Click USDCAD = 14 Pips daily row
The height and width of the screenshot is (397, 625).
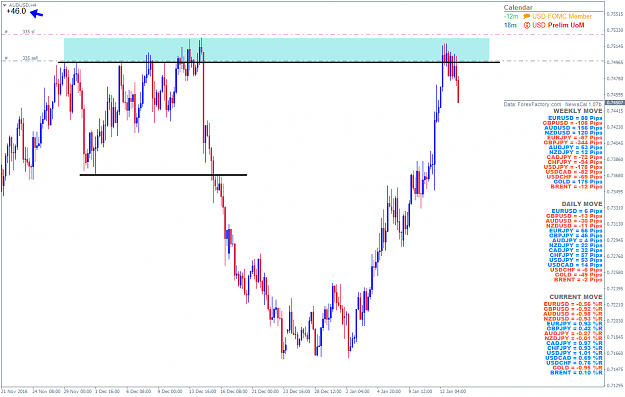[x=575, y=265]
